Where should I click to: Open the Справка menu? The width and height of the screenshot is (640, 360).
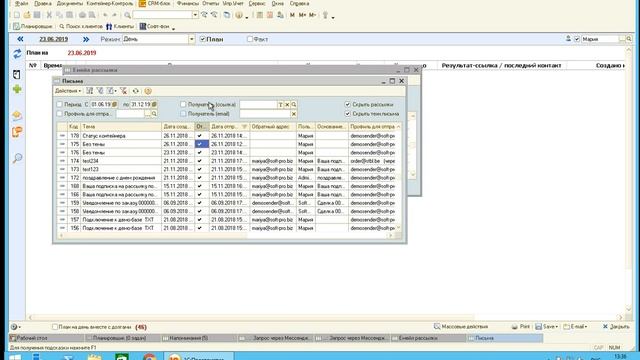299,3
